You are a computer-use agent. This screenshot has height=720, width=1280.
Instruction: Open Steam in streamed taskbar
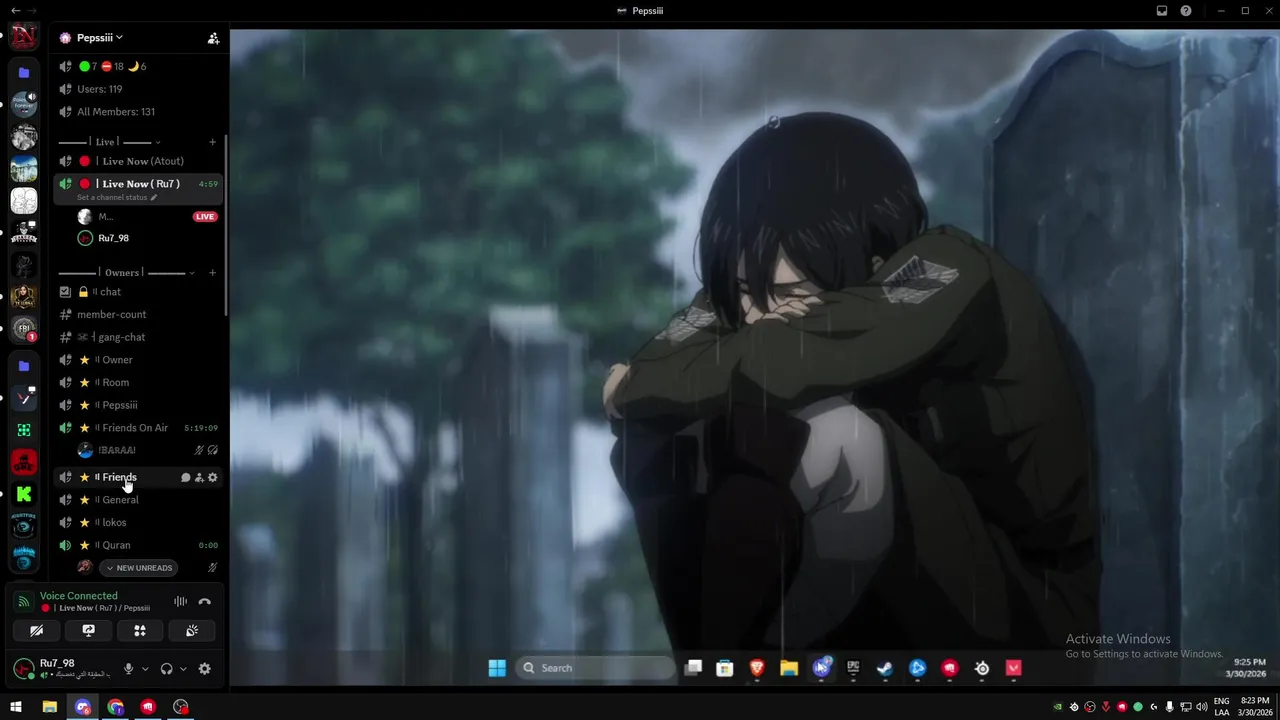tap(885, 668)
